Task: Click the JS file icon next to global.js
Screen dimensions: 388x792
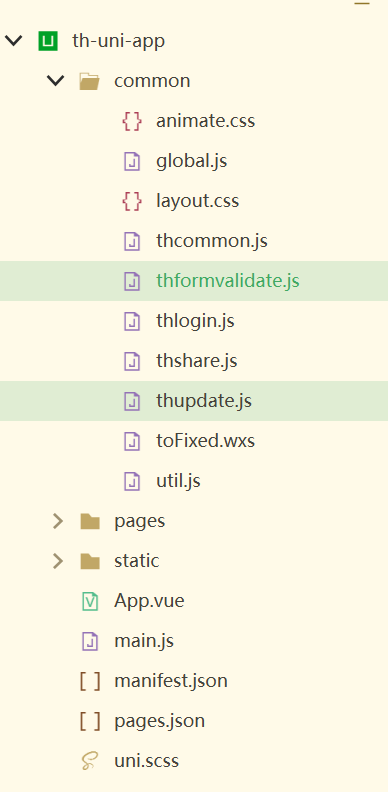Action: pos(132,161)
